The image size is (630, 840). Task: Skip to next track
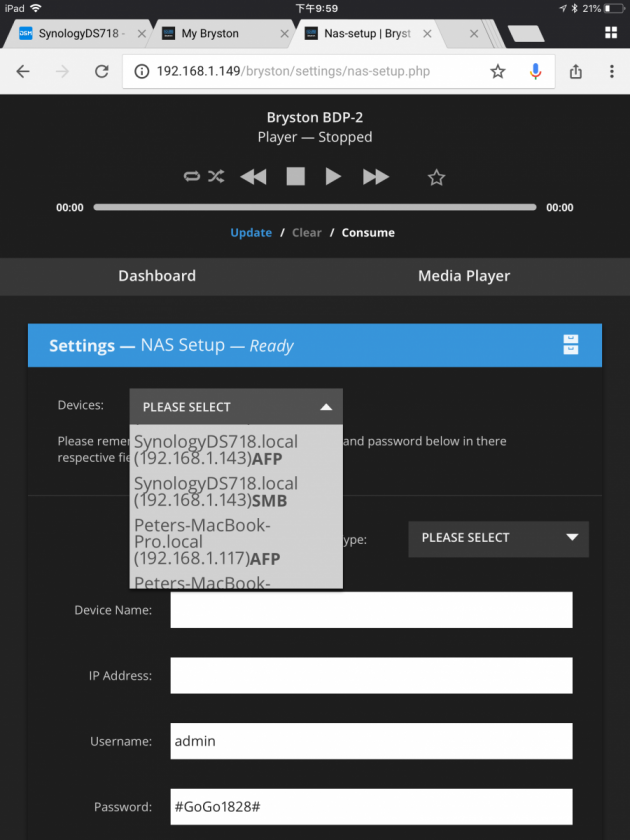[x=376, y=176]
